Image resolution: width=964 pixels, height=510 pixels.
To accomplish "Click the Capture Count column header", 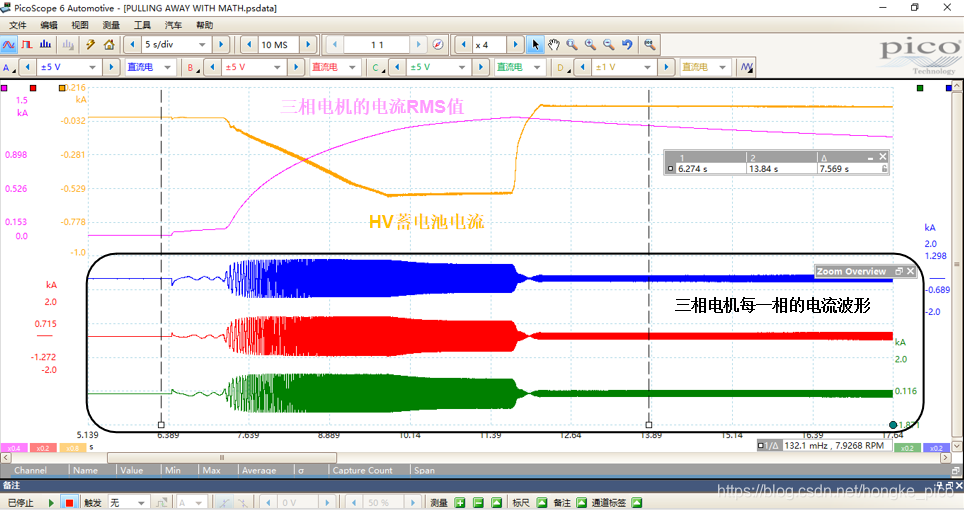I will tap(362, 471).
